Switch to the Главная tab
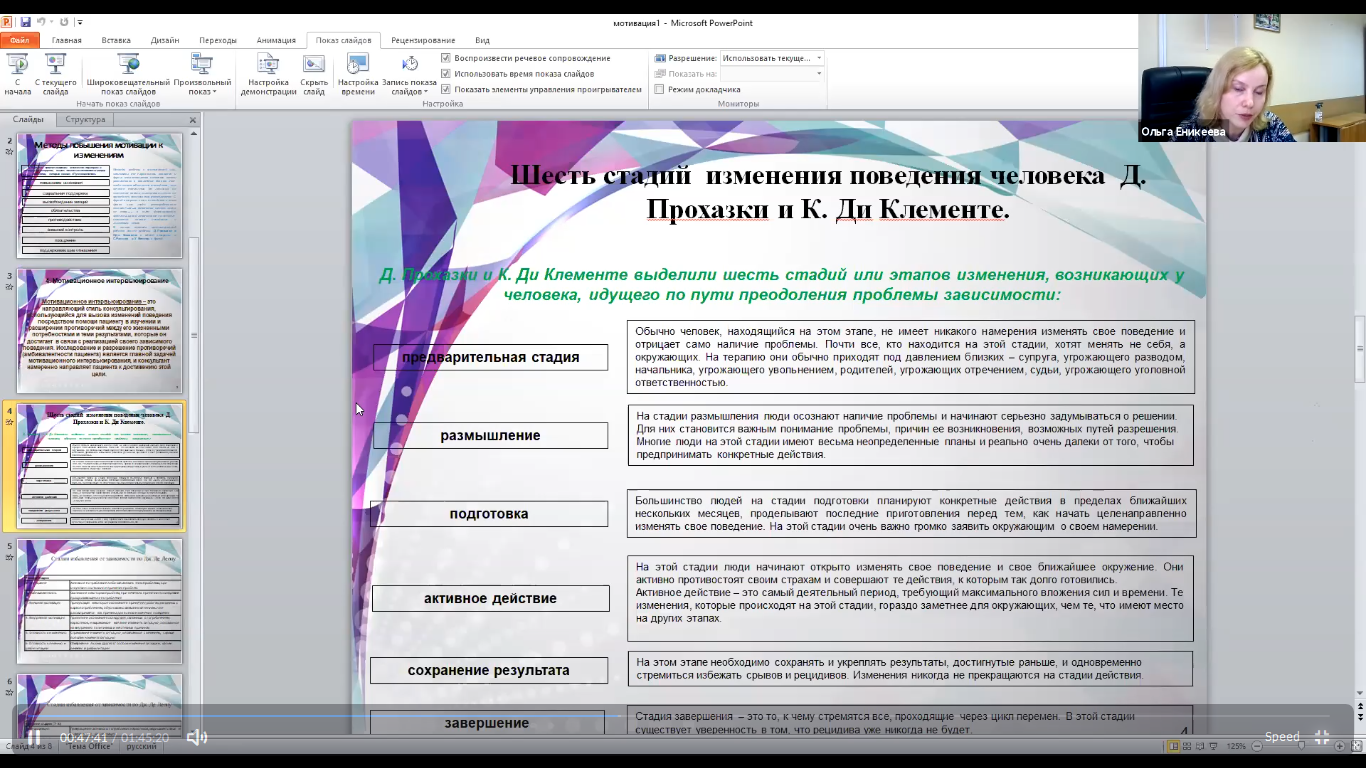The image size is (1366, 768). click(67, 40)
